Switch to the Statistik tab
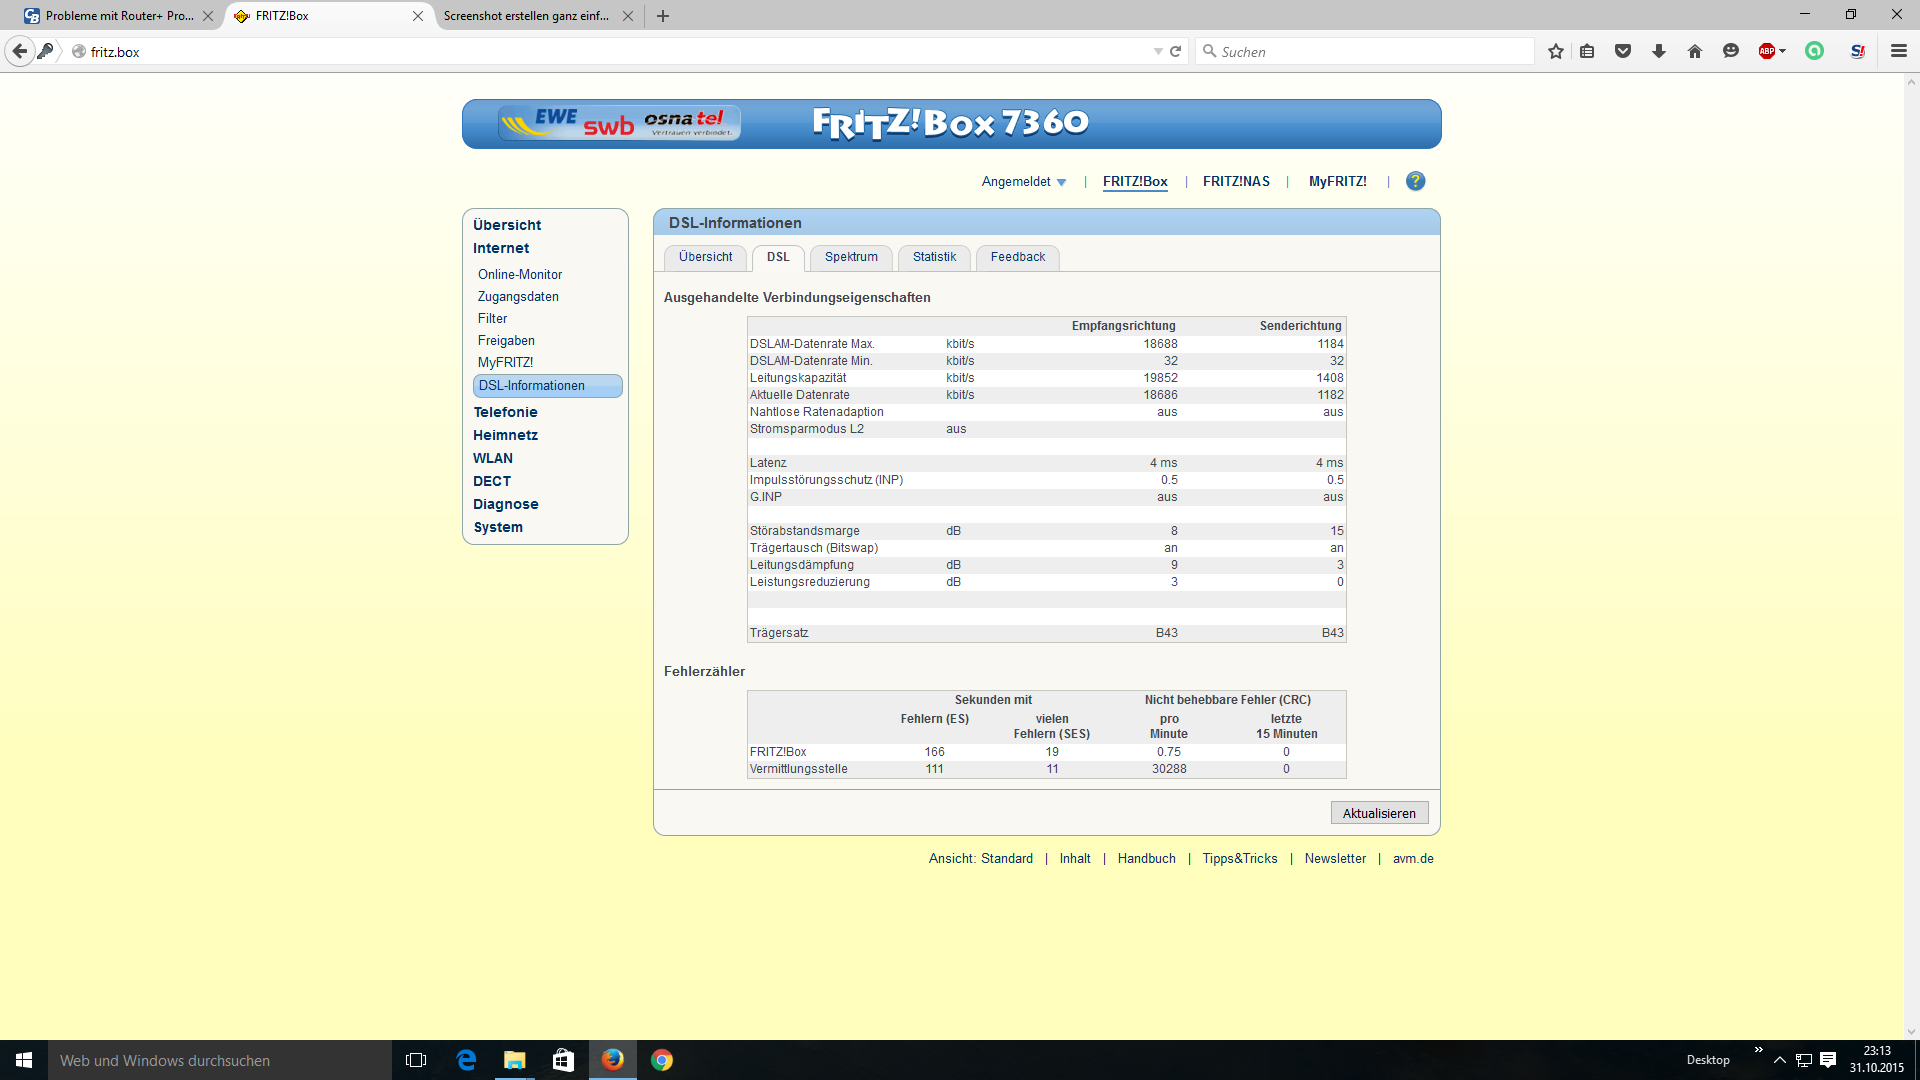The width and height of the screenshot is (1920, 1080). [934, 257]
